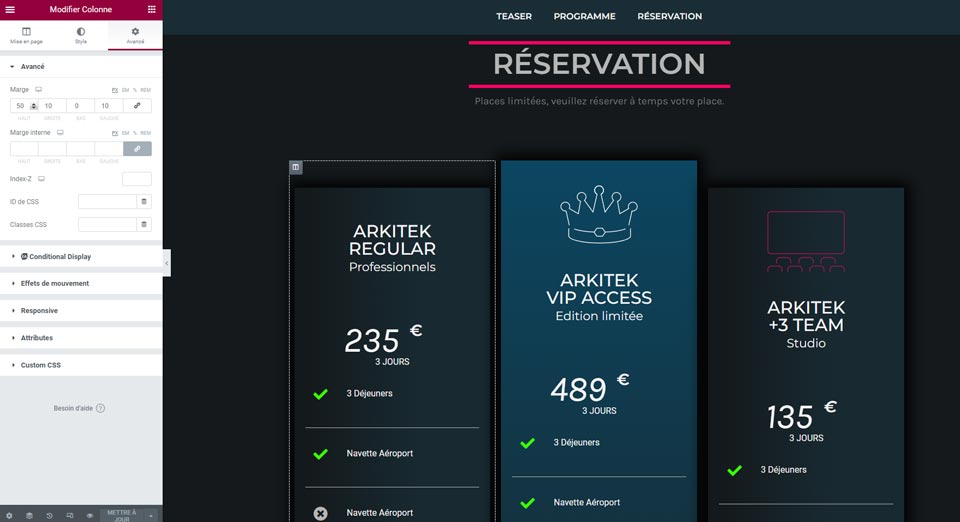
Task: Open revision history icon
Action: [49, 516]
